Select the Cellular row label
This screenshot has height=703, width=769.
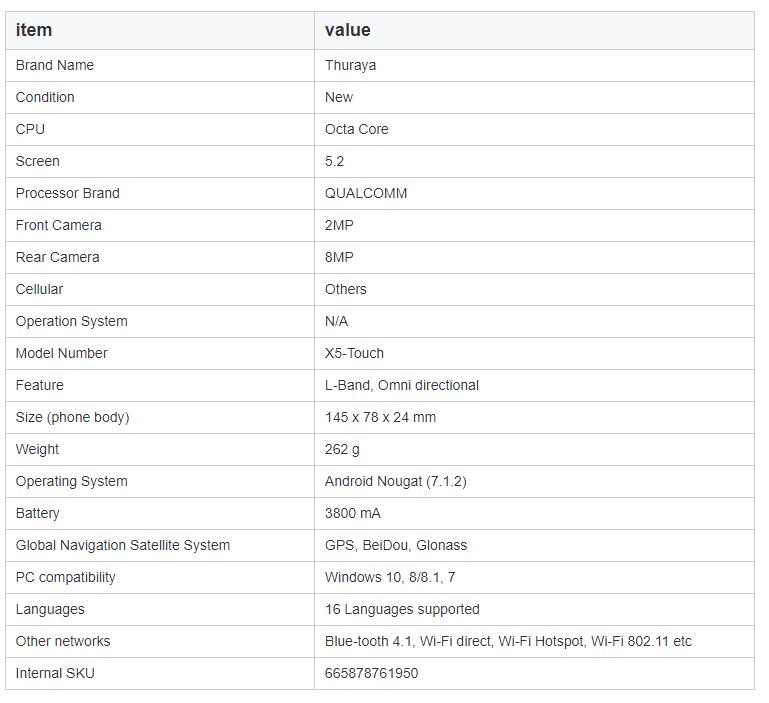tap(39, 289)
